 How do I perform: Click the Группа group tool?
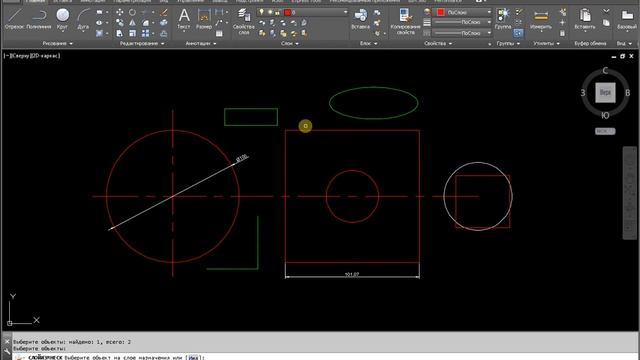pos(503,19)
